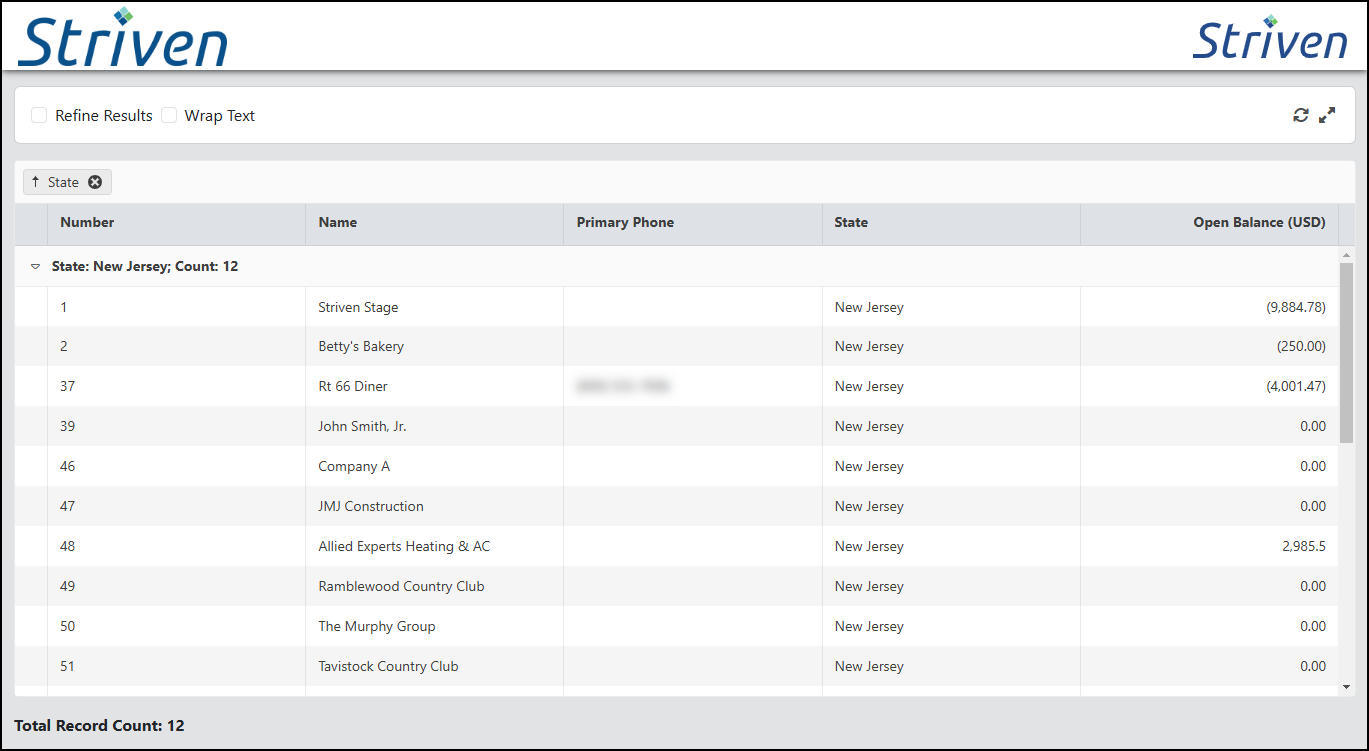Click the balance (250.00)

coord(1301,346)
